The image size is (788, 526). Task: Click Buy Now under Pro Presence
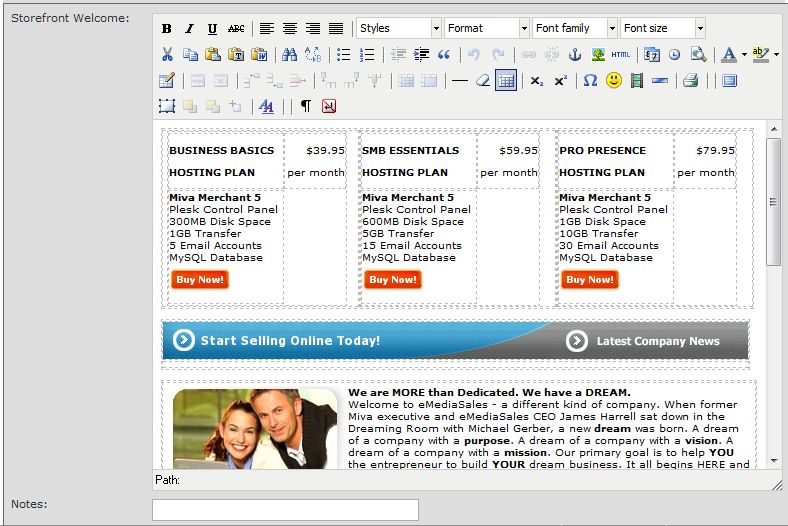coord(589,280)
